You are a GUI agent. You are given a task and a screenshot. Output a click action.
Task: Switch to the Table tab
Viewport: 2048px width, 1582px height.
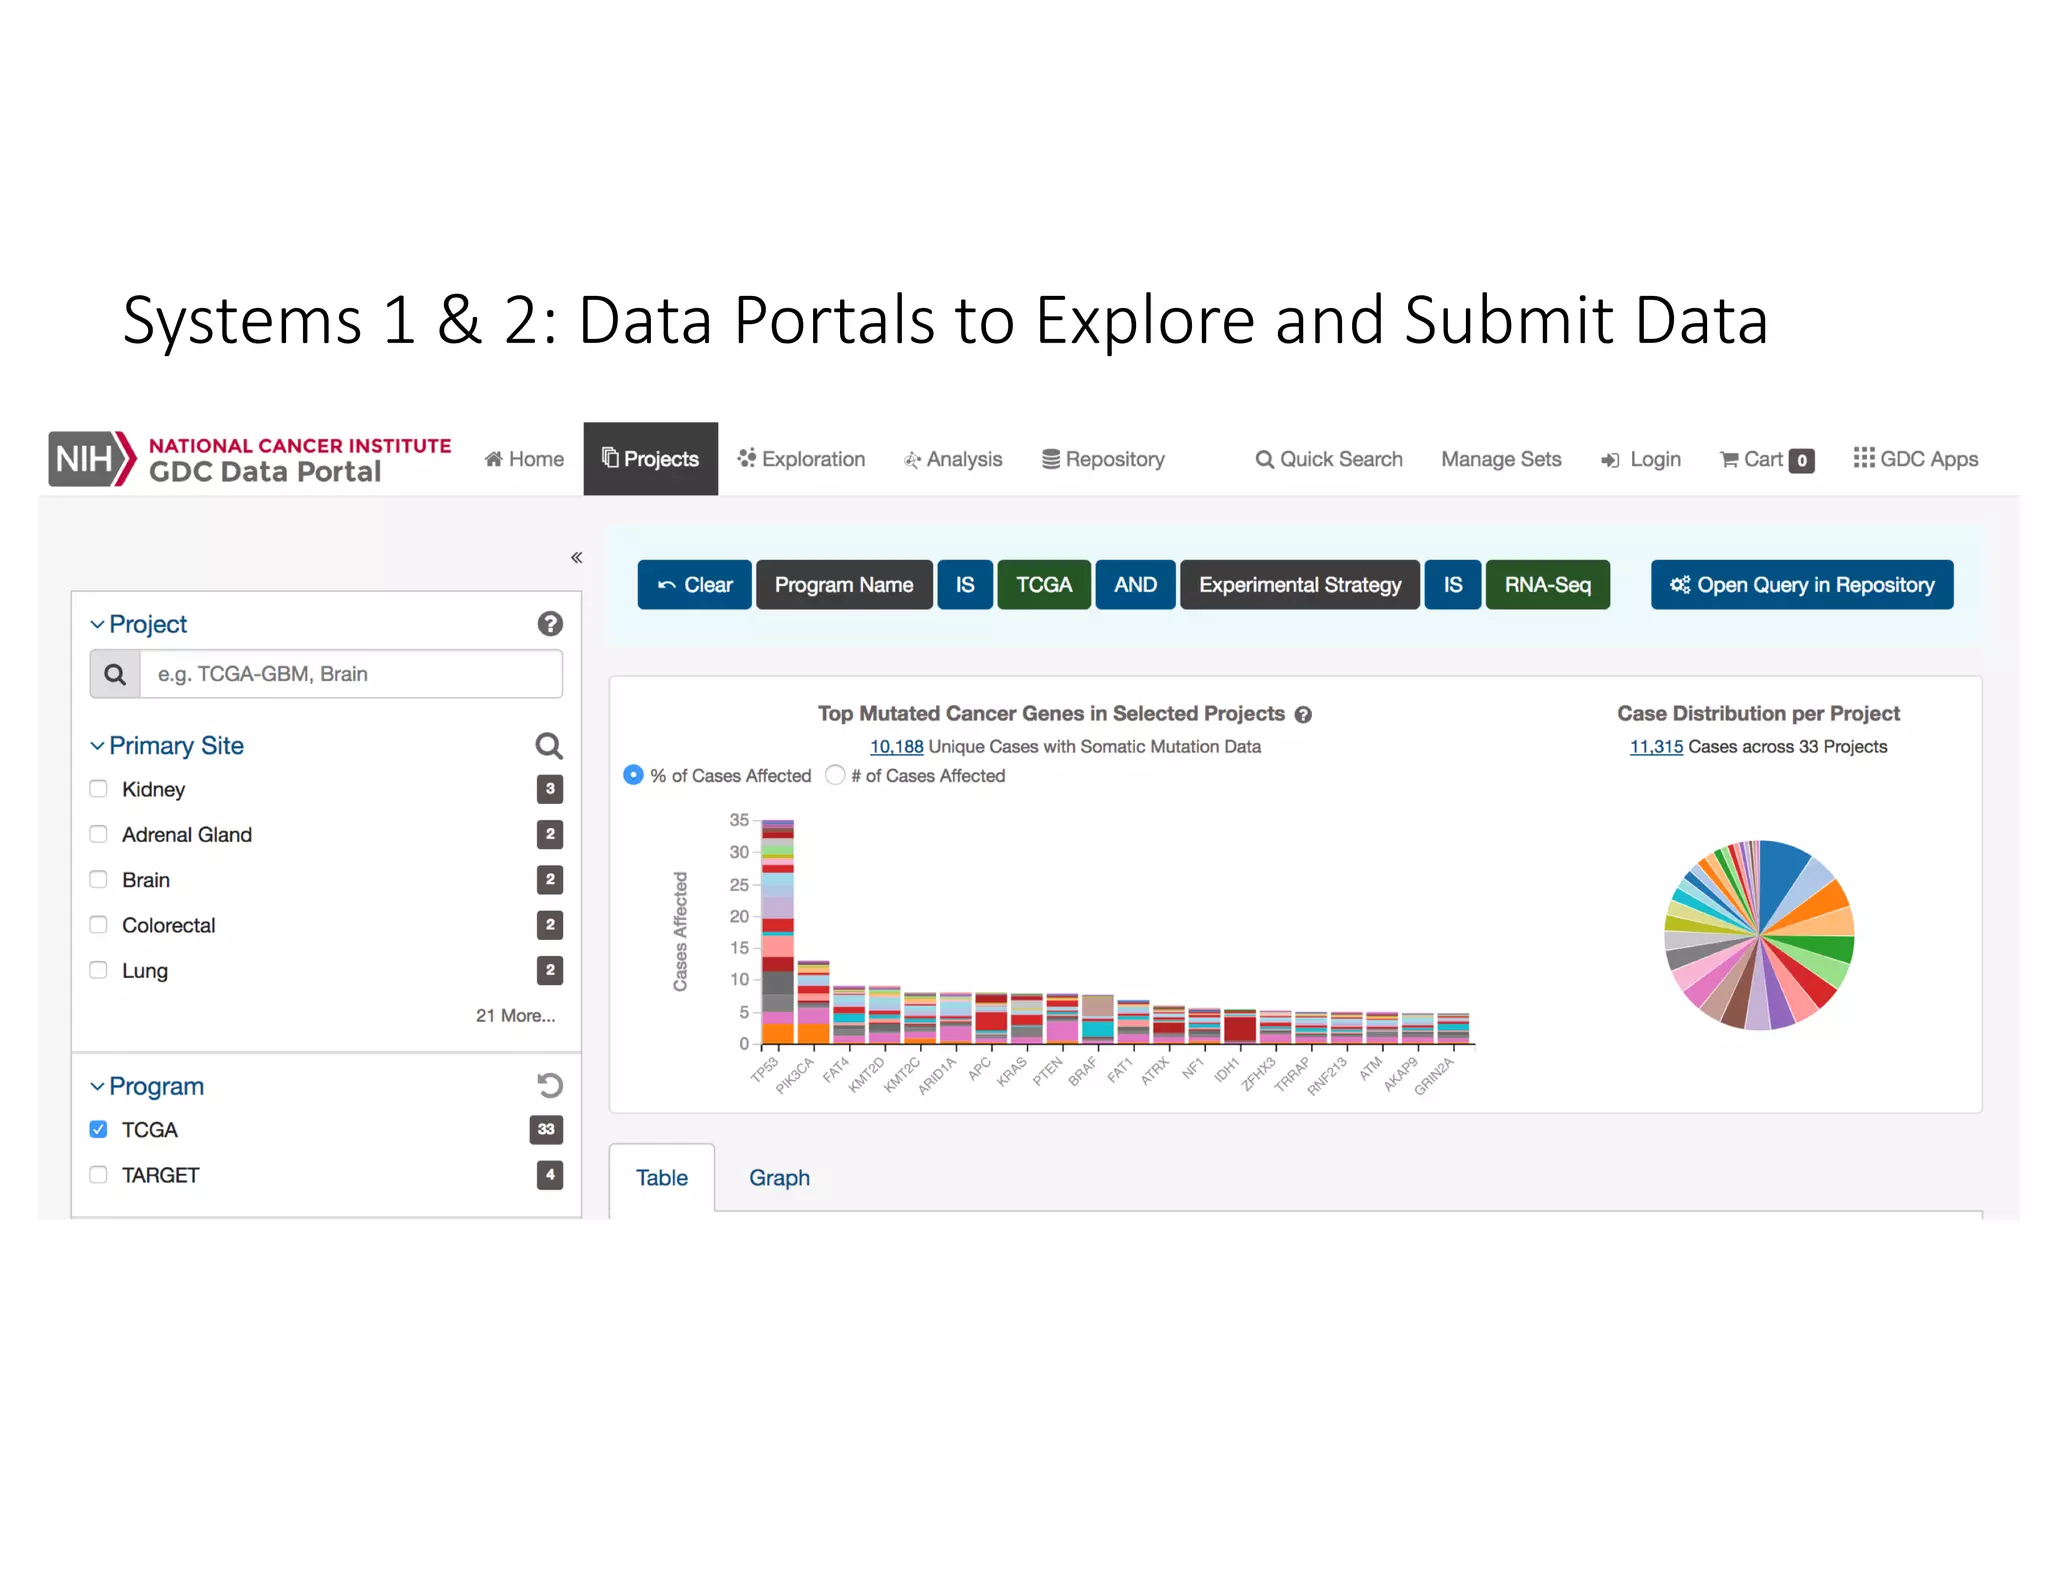point(662,1178)
